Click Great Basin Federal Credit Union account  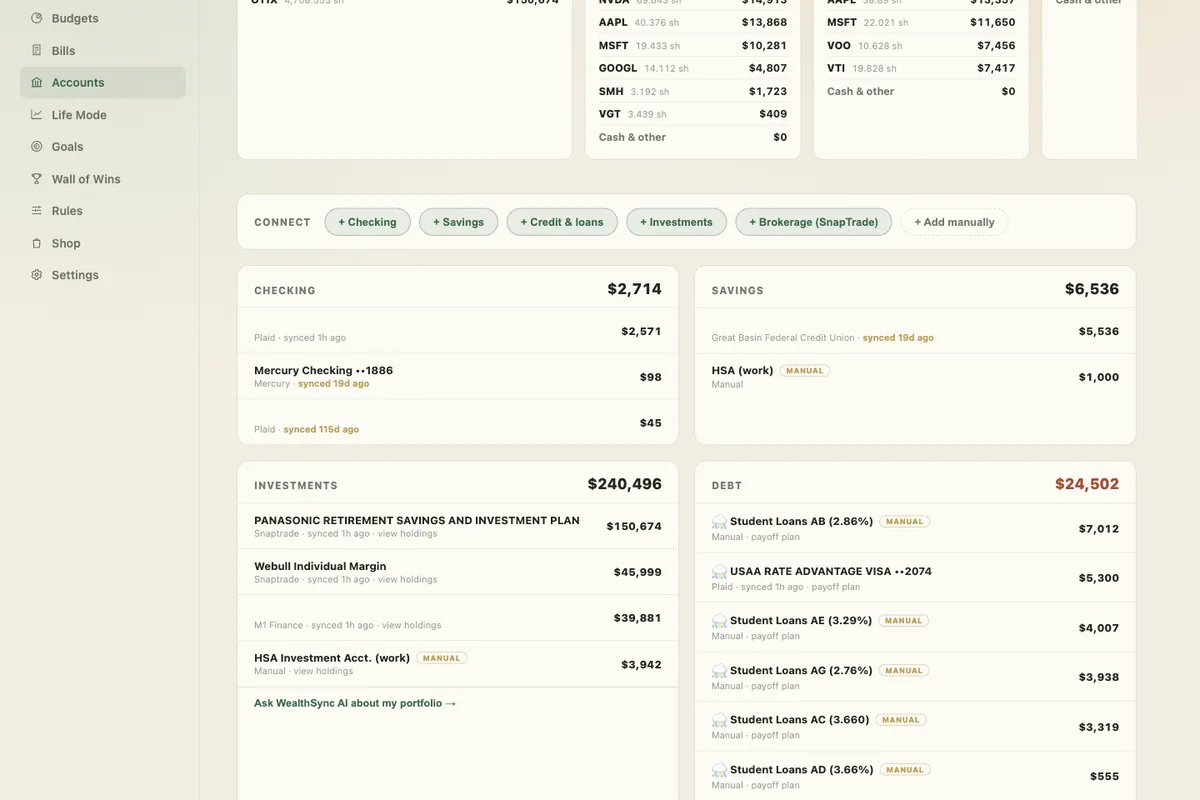click(915, 331)
